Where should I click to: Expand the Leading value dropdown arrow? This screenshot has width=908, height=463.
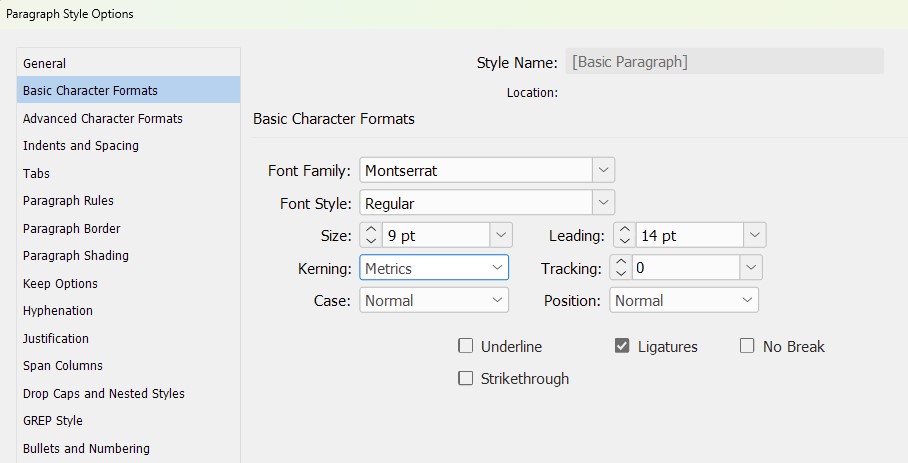[x=755, y=236]
